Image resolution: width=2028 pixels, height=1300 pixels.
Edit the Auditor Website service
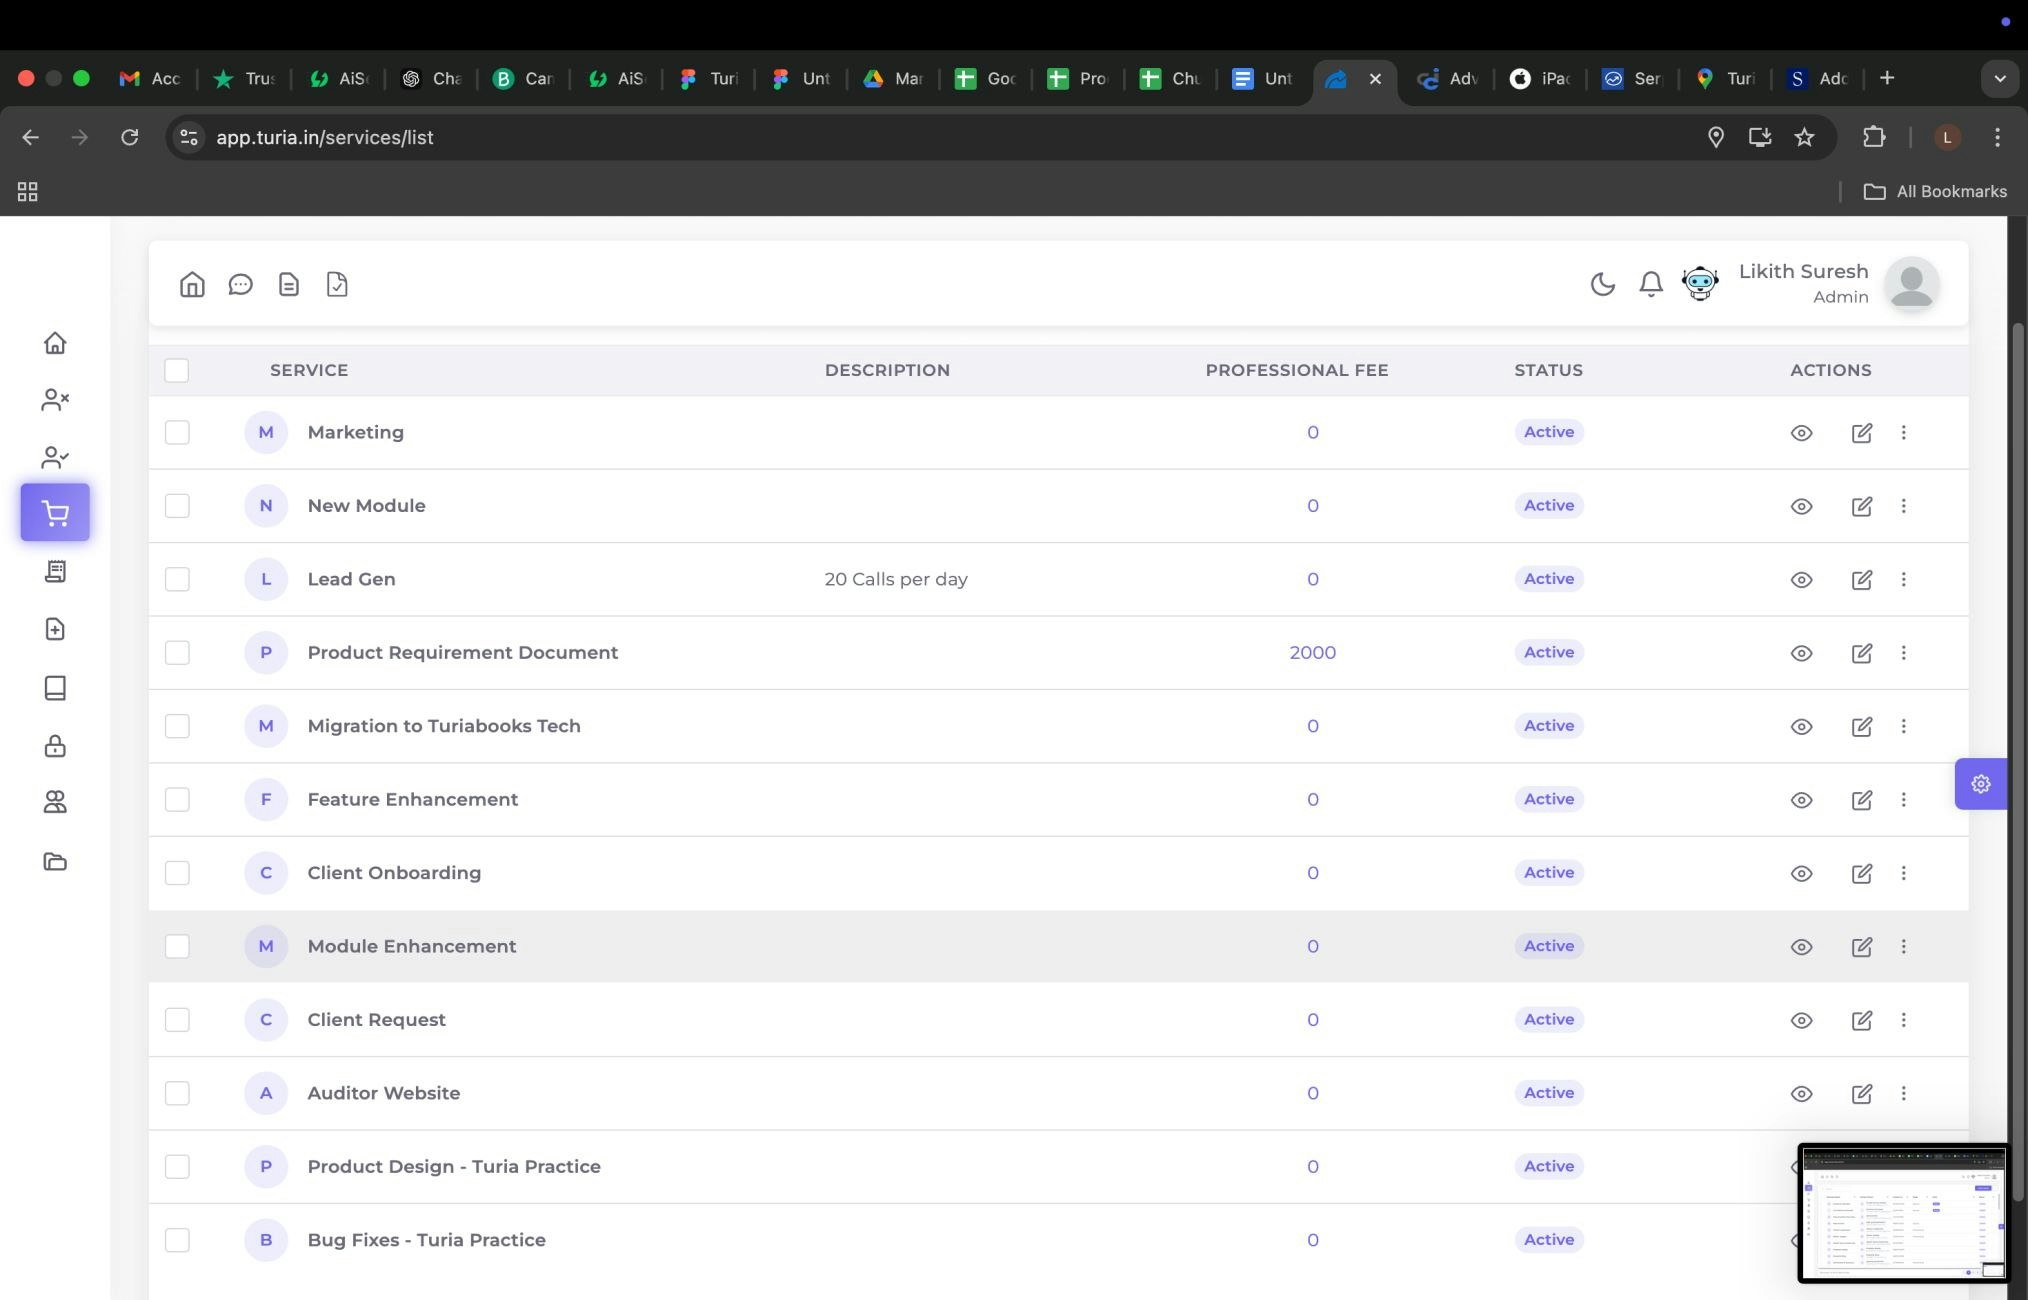pos(1861,1093)
